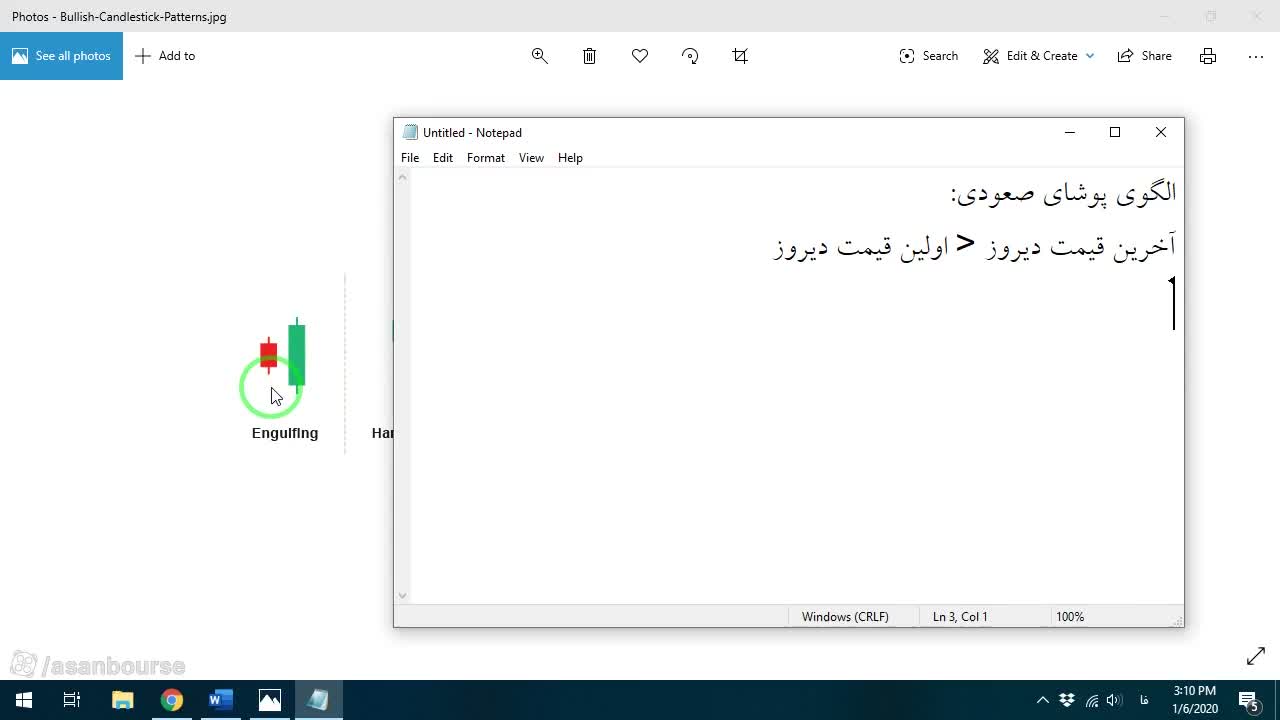Open the clock showing 3:10 PM

[x=1195, y=700]
